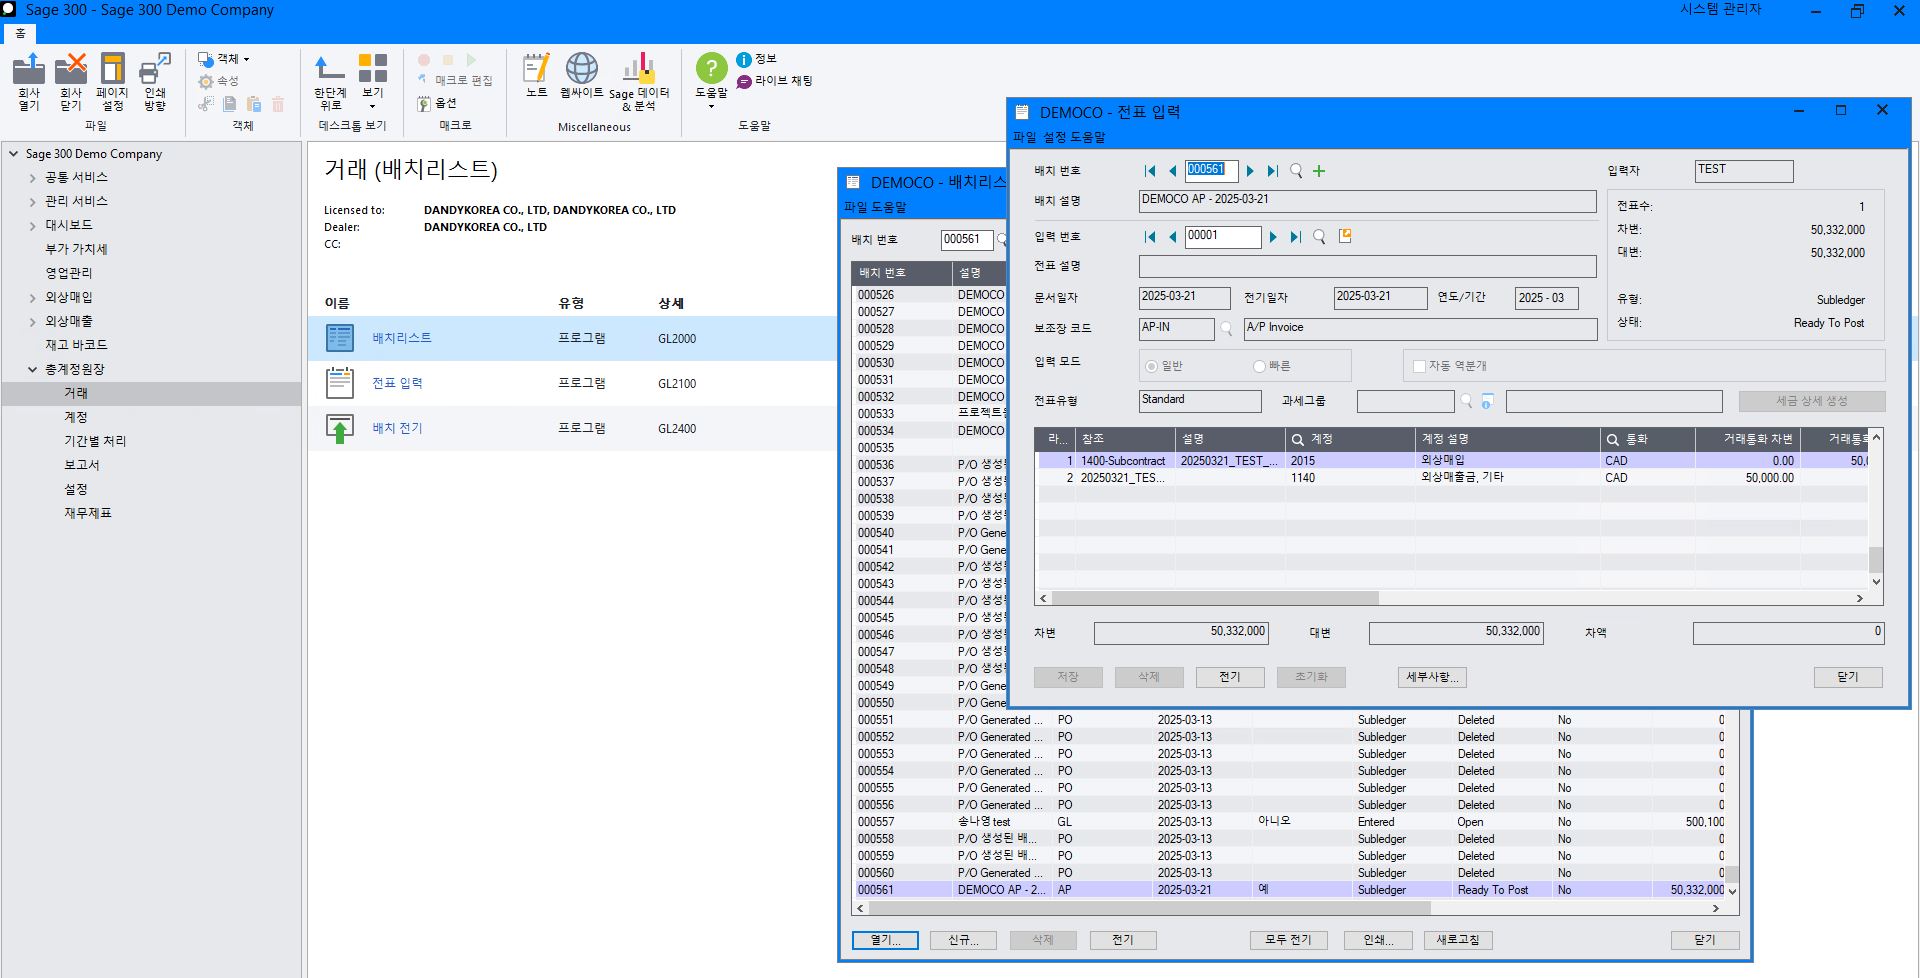
Task: Open 통화 column finder in grid header
Action: [x=1612, y=439]
